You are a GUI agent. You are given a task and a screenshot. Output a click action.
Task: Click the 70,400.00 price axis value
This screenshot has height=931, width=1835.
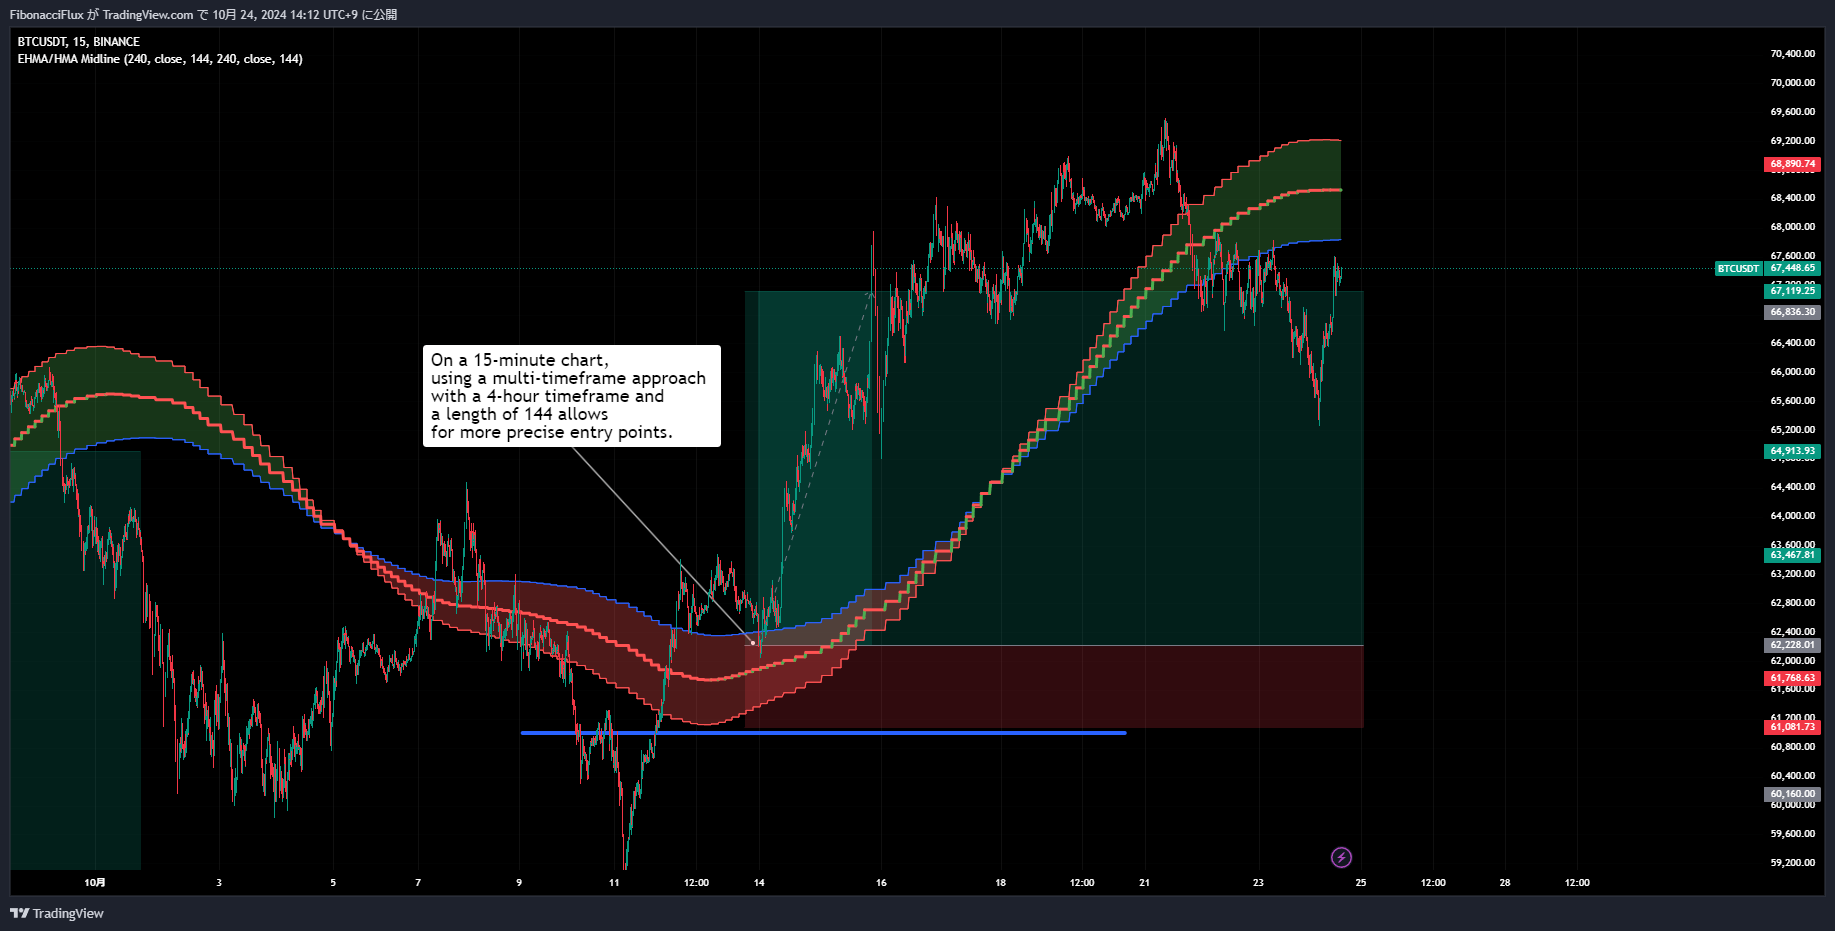coord(1792,54)
